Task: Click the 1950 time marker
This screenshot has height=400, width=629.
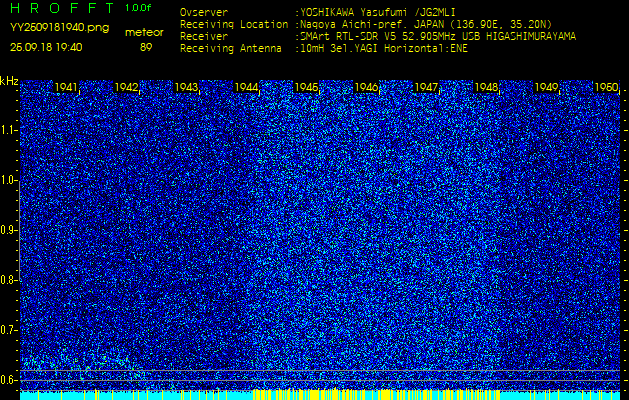Action: point(606,87)
